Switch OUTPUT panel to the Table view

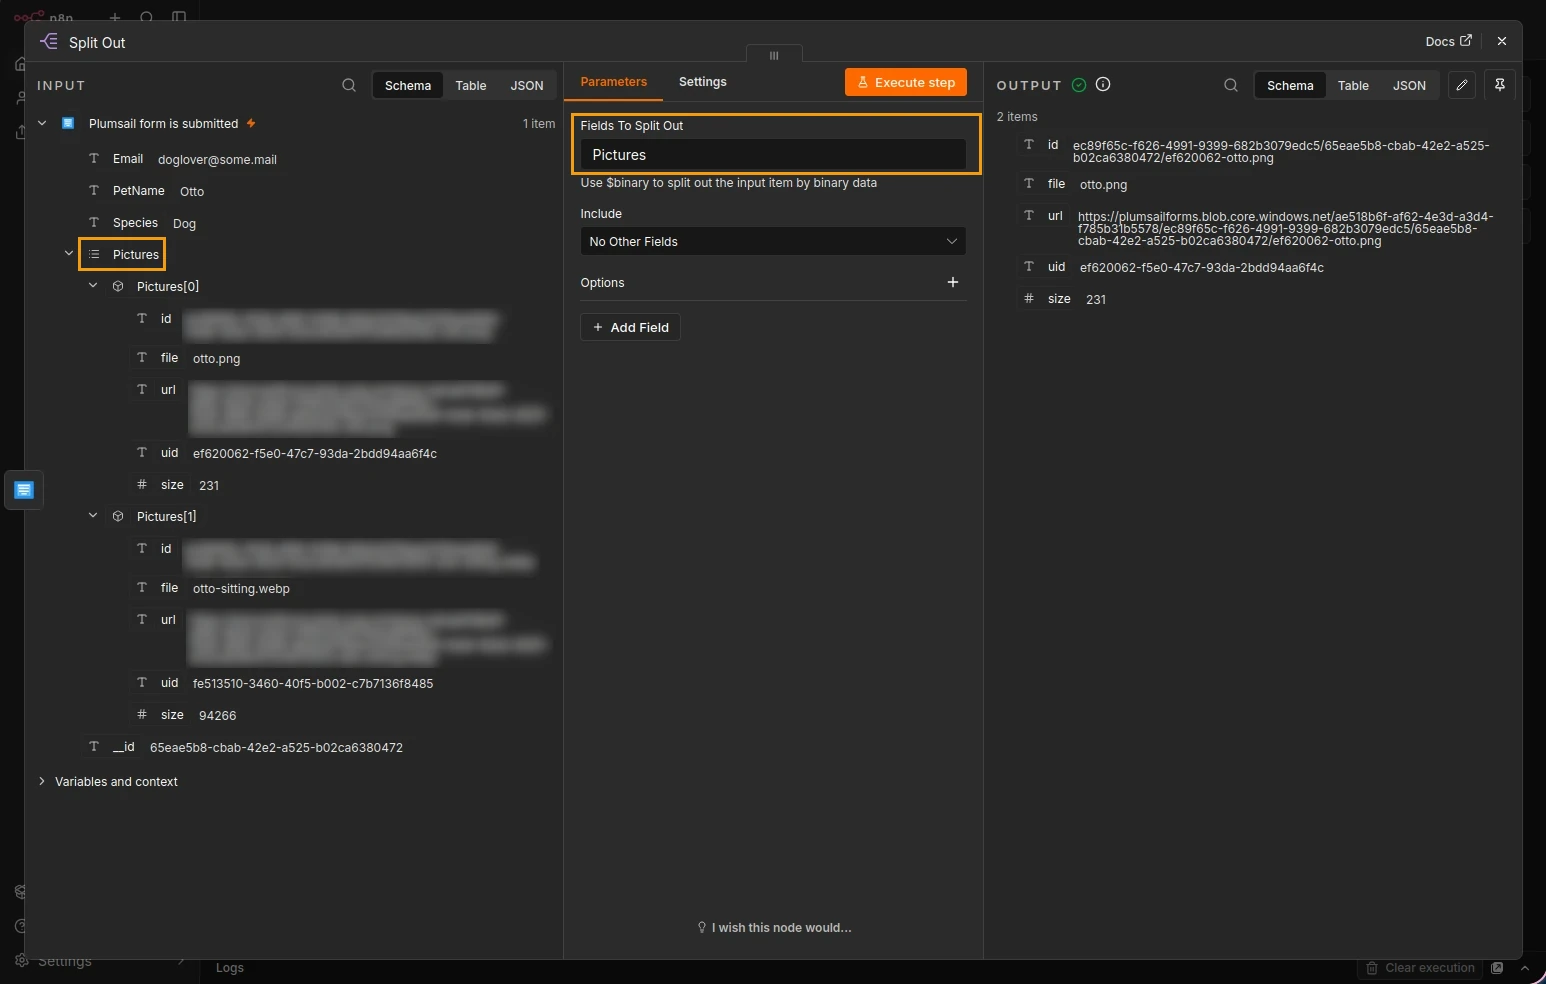[1353, 86]
